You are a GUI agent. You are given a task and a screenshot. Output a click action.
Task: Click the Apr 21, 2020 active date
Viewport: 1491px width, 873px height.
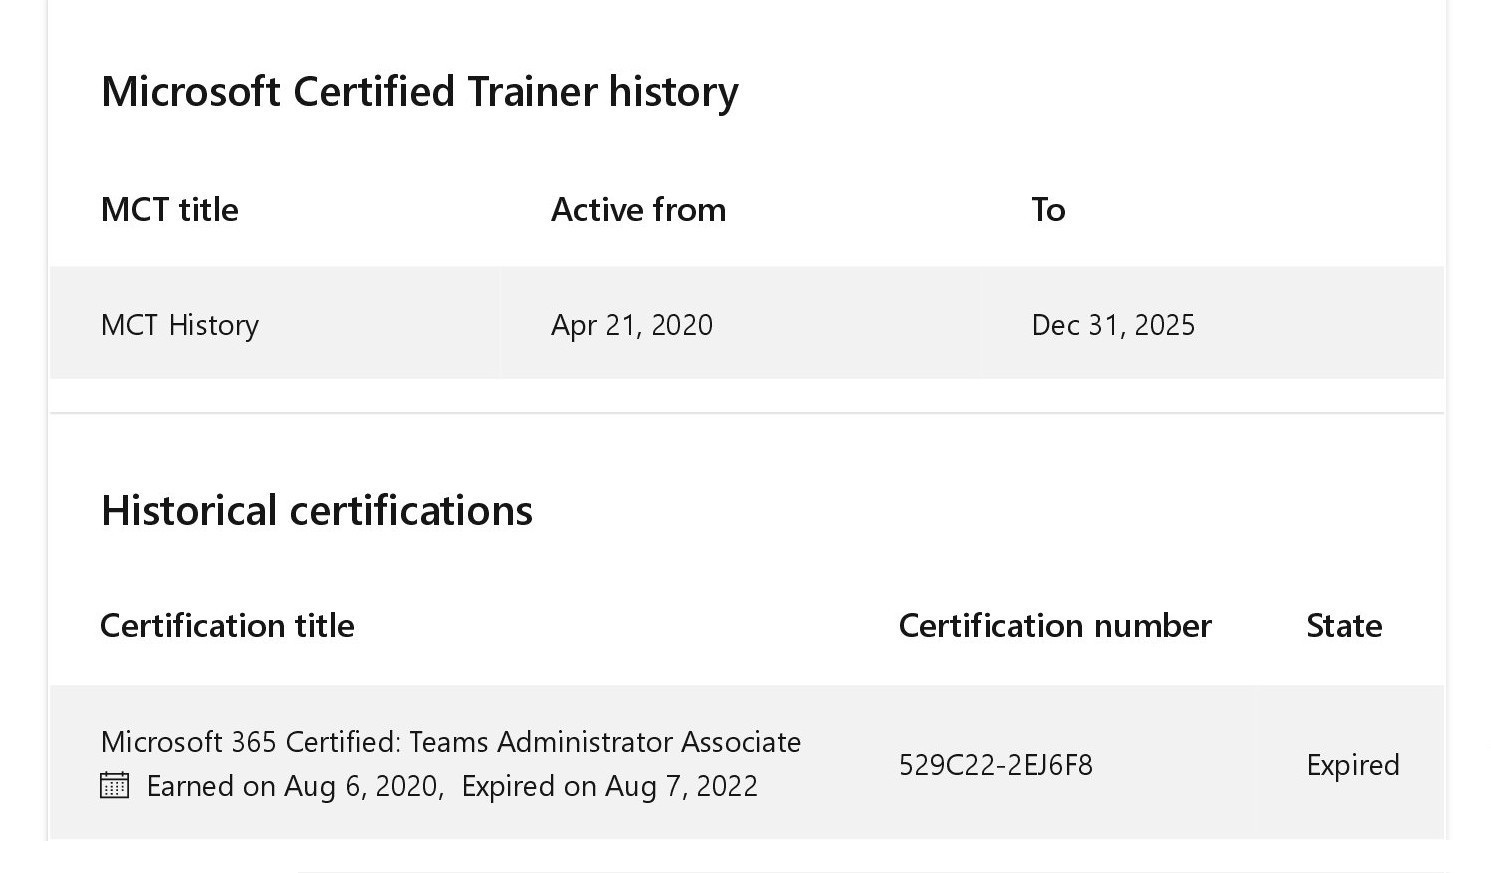[x=631, y=325]
